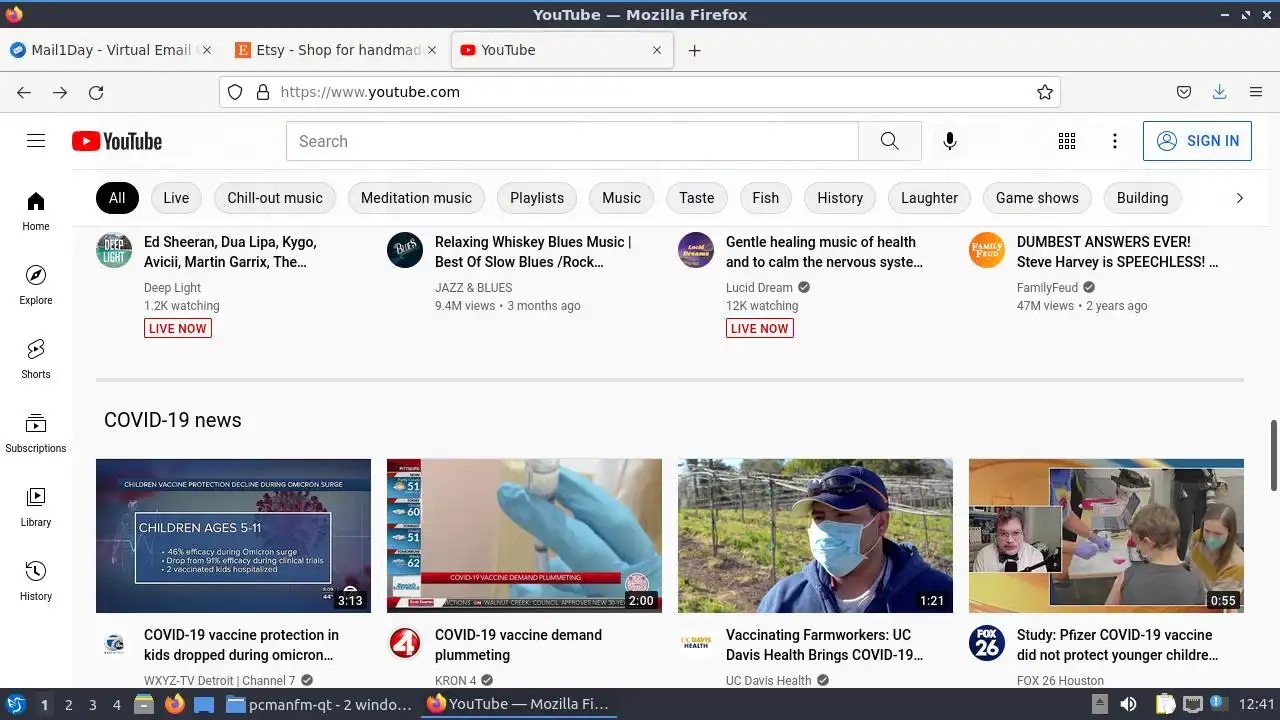This screenshot has height=720, width=1280.
Task: Select the Fish chip
Action: (766, 198)
